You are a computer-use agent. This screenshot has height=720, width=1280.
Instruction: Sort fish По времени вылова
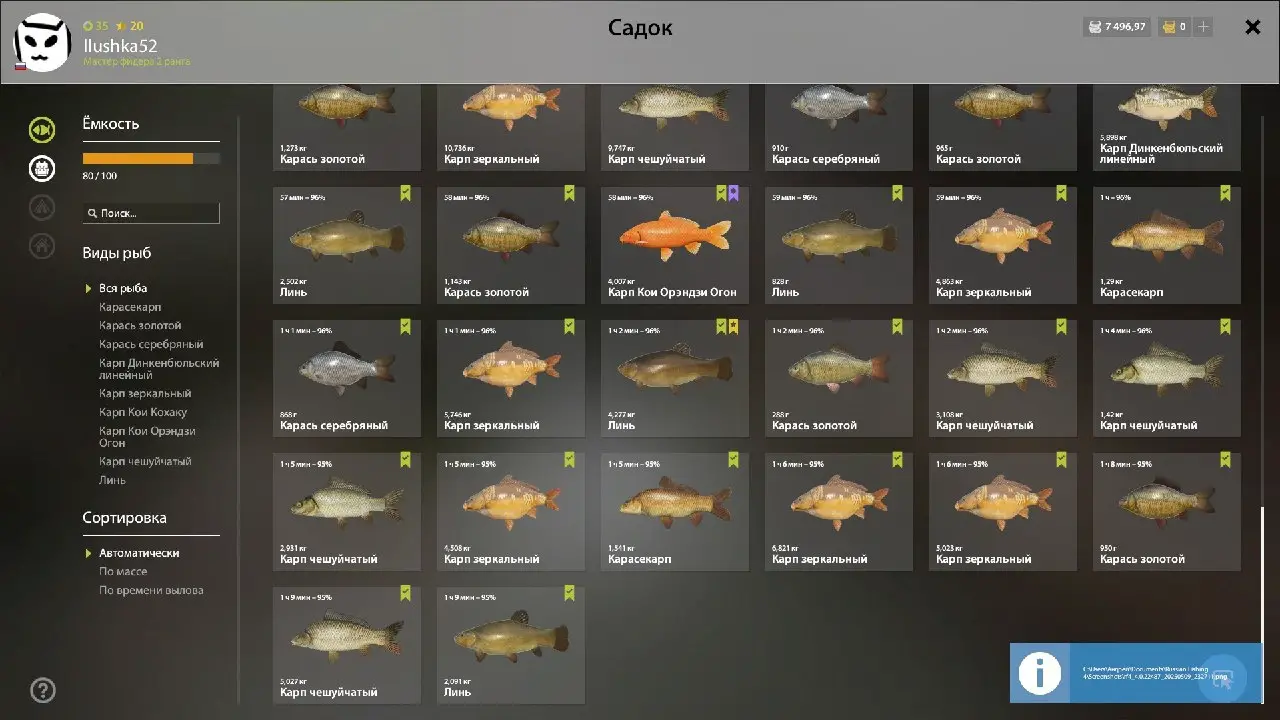click(x=151, y=591)
